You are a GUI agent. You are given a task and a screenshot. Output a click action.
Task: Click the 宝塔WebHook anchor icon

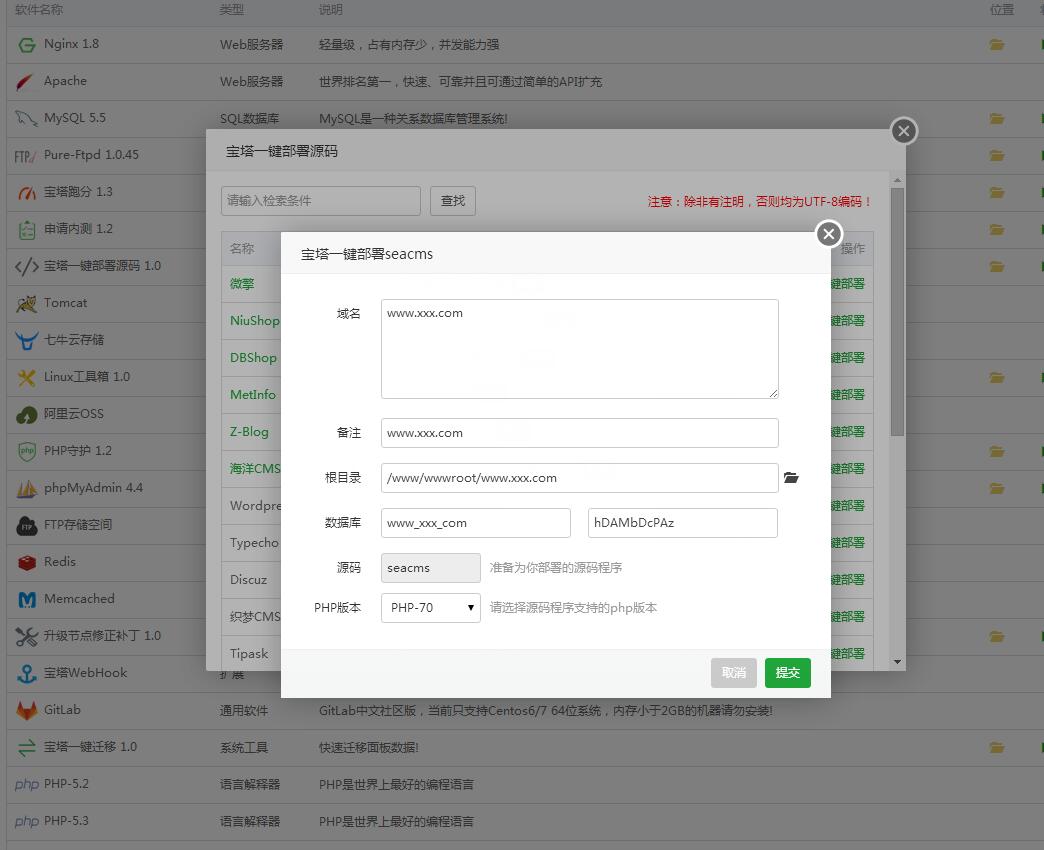point(27,674)
